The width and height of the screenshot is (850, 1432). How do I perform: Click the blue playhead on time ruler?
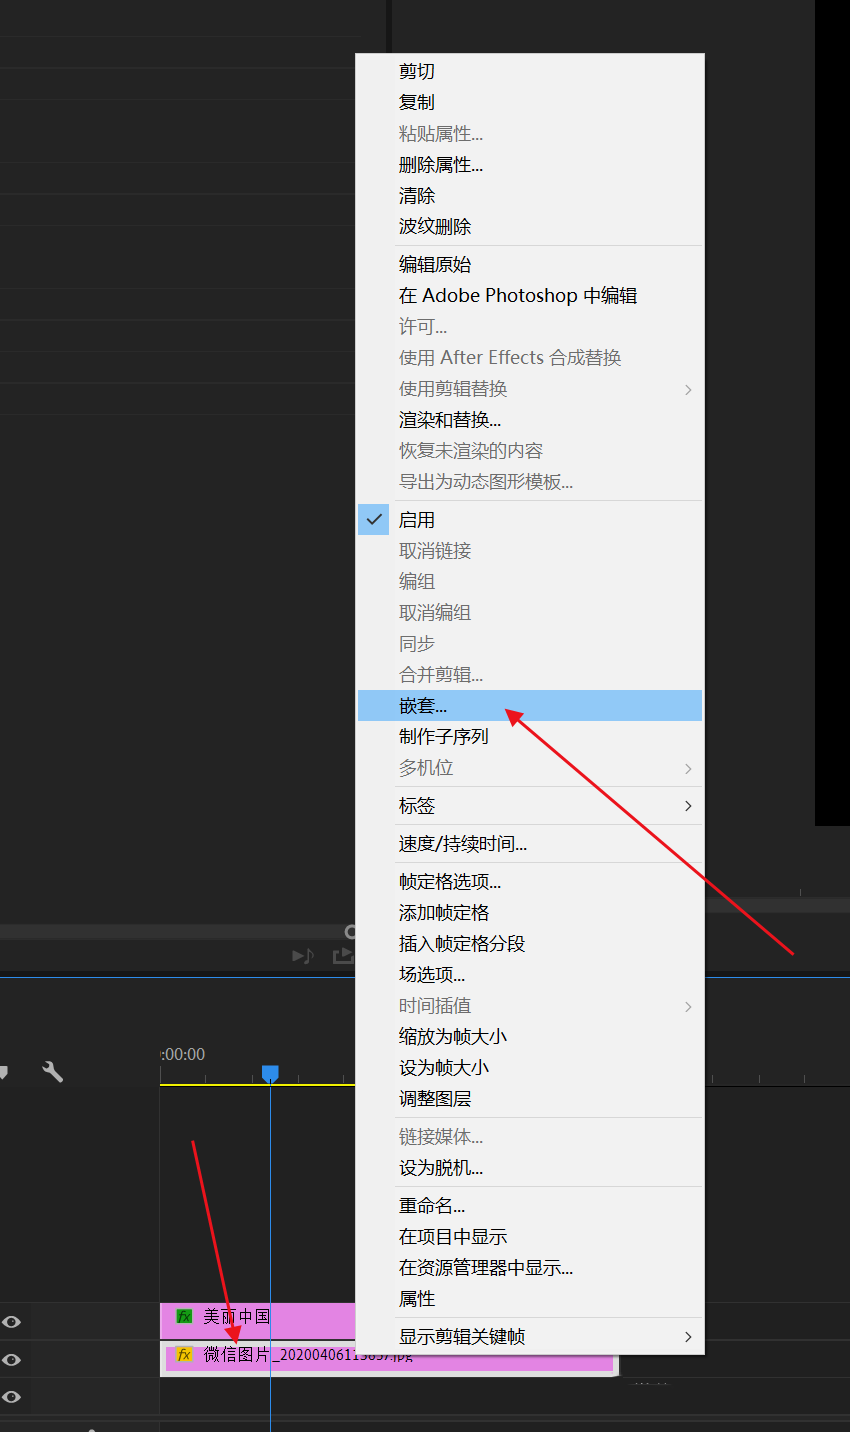point(270,1073)
